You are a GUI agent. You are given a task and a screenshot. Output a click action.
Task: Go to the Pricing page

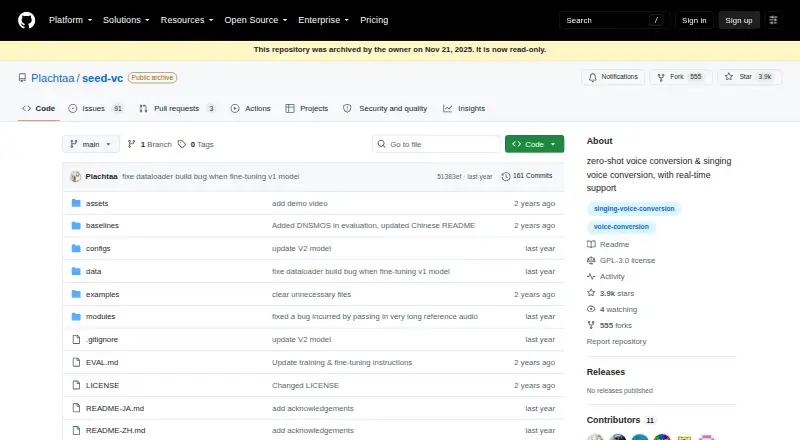click(x=374, y=20)
